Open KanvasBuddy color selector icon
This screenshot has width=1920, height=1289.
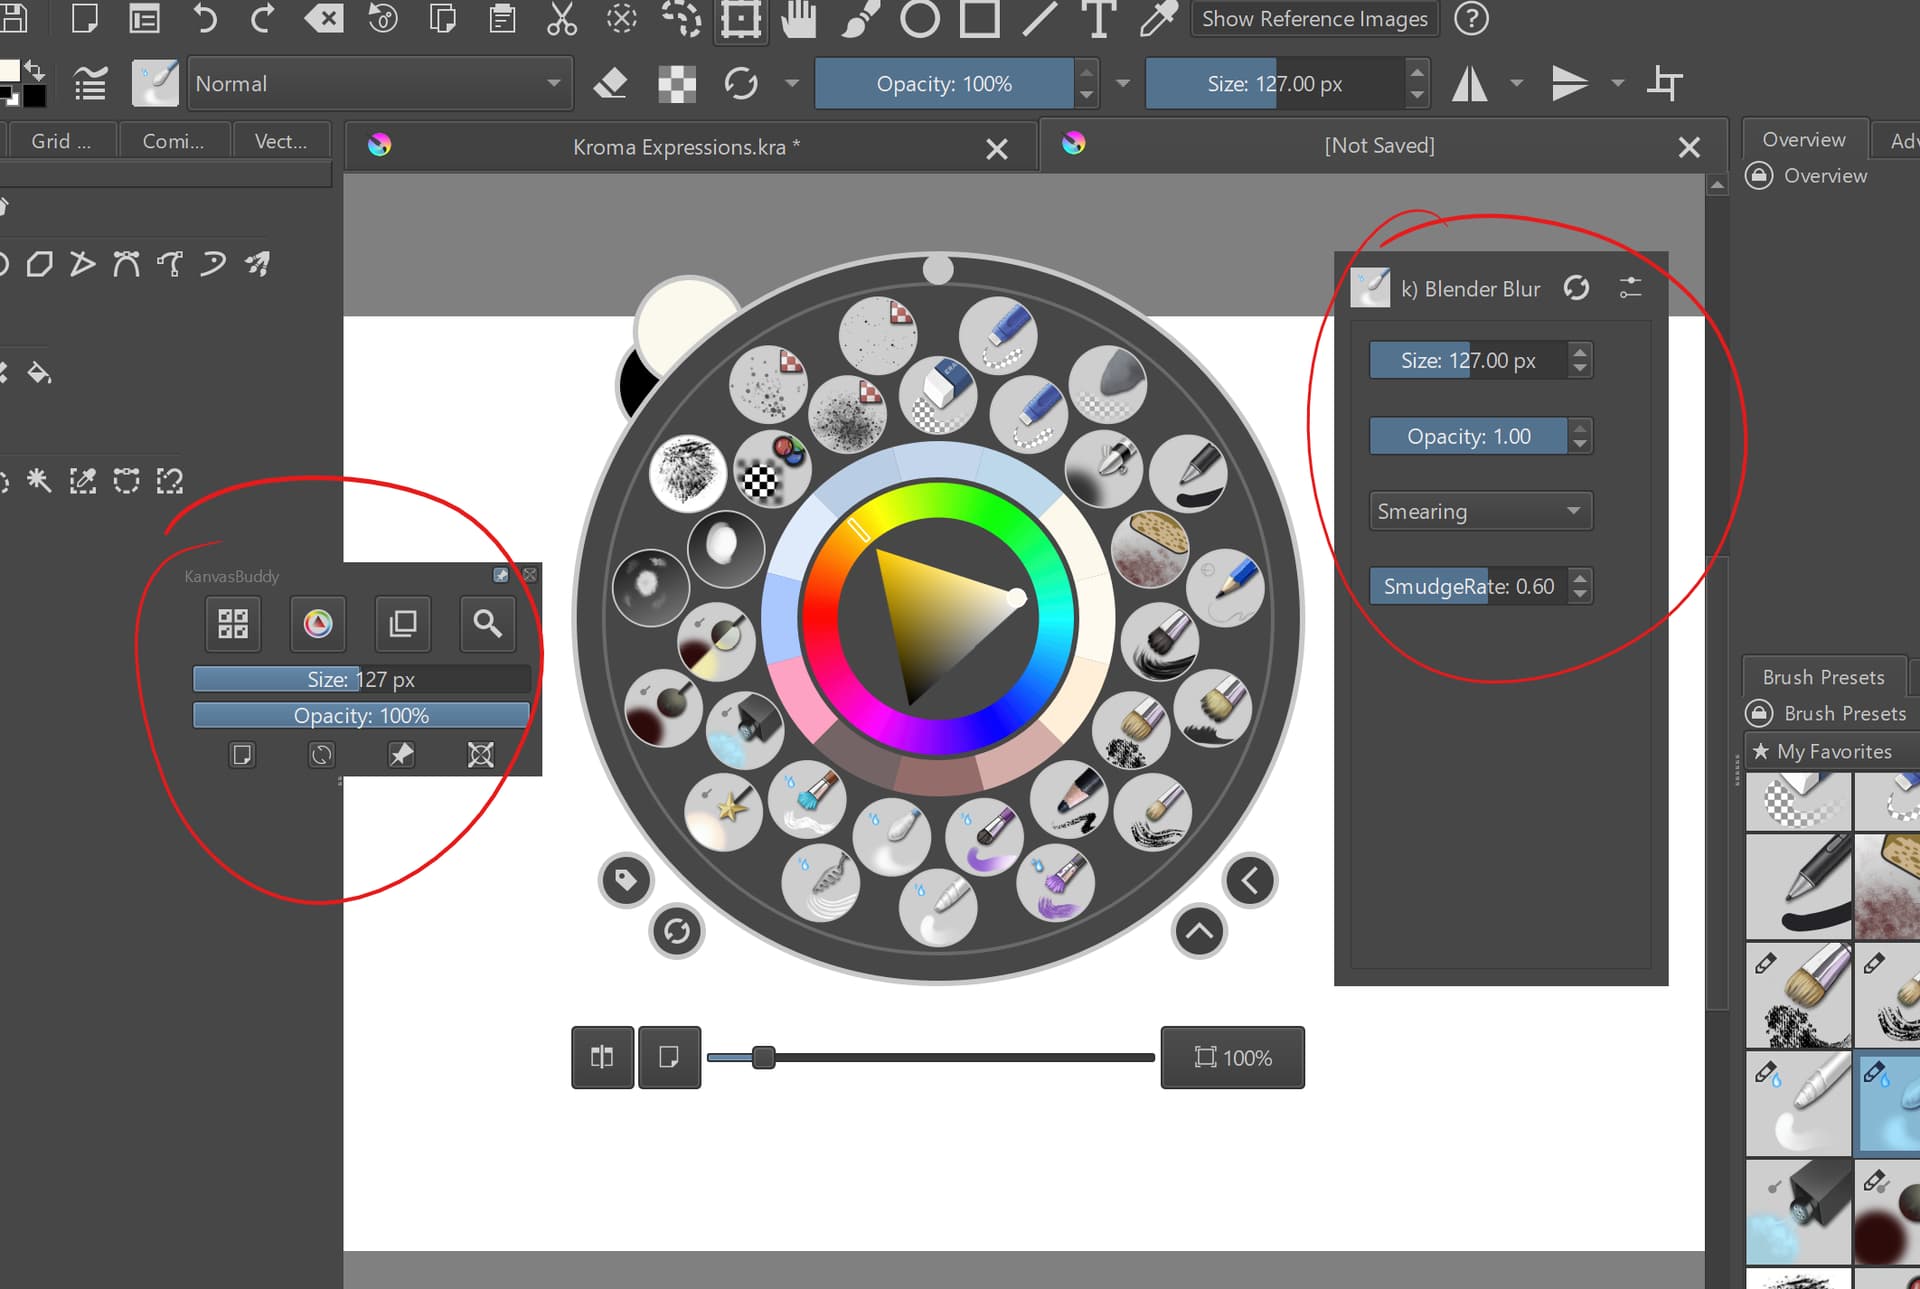[x=318, y=624]
